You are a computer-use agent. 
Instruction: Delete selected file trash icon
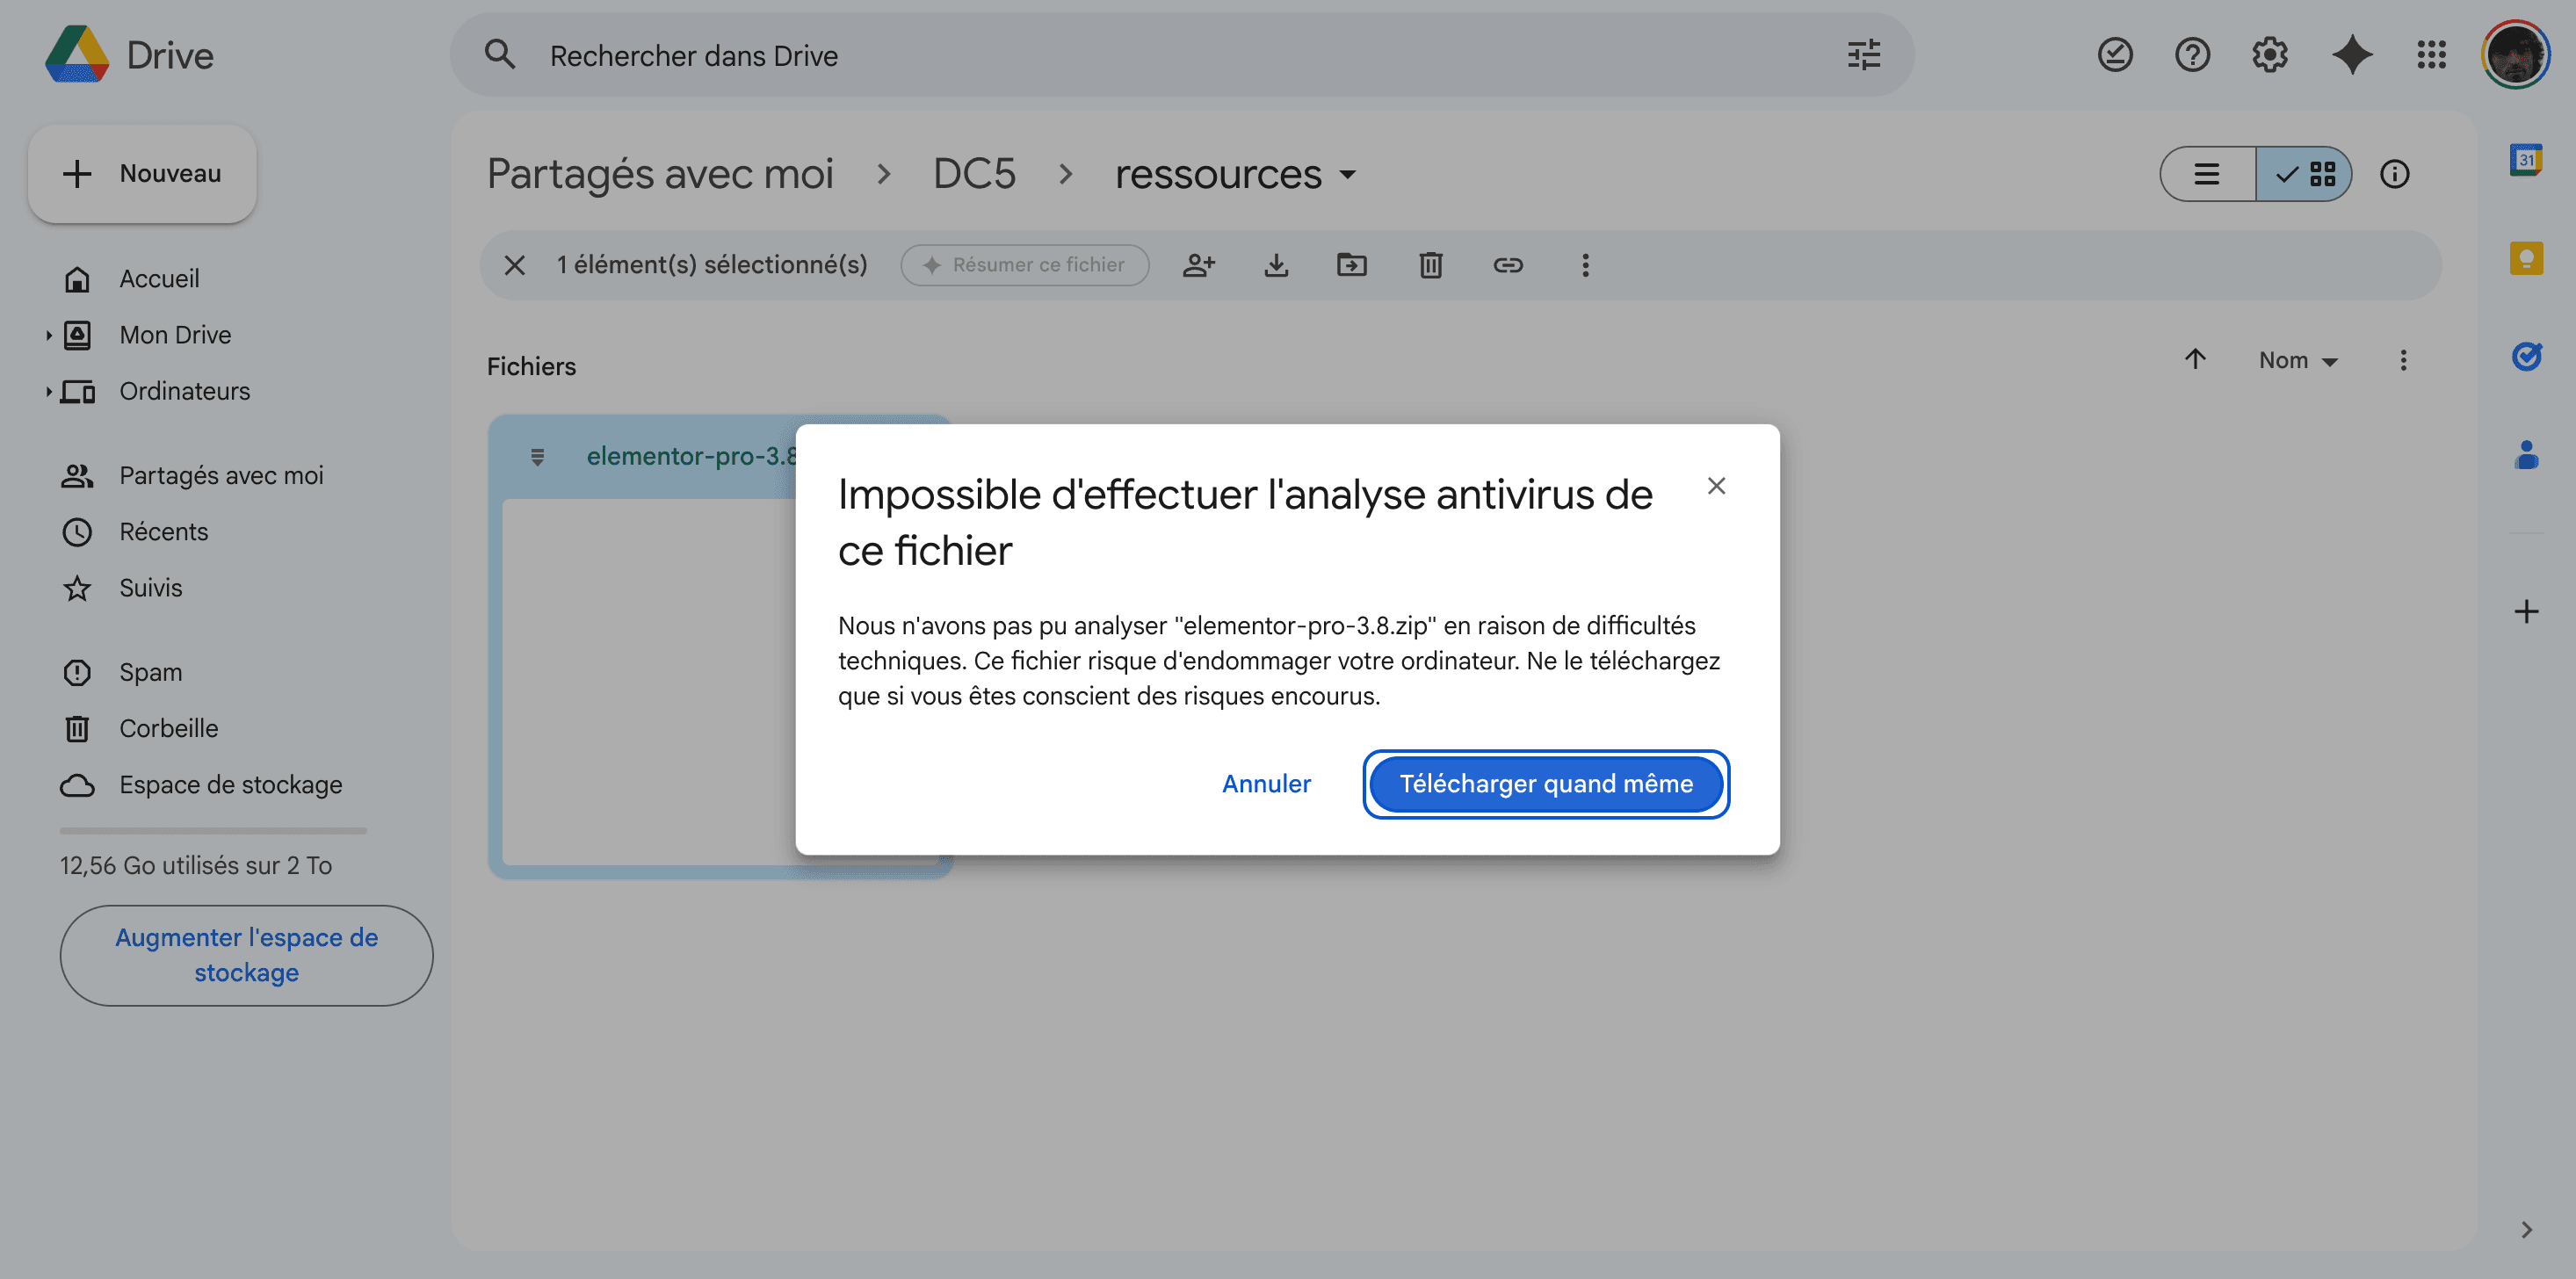1430,265
